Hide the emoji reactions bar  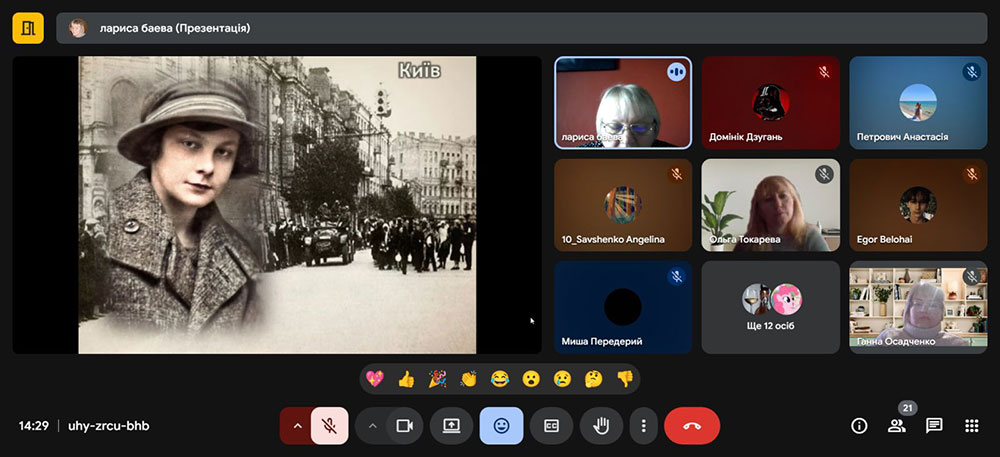point(501,426)
